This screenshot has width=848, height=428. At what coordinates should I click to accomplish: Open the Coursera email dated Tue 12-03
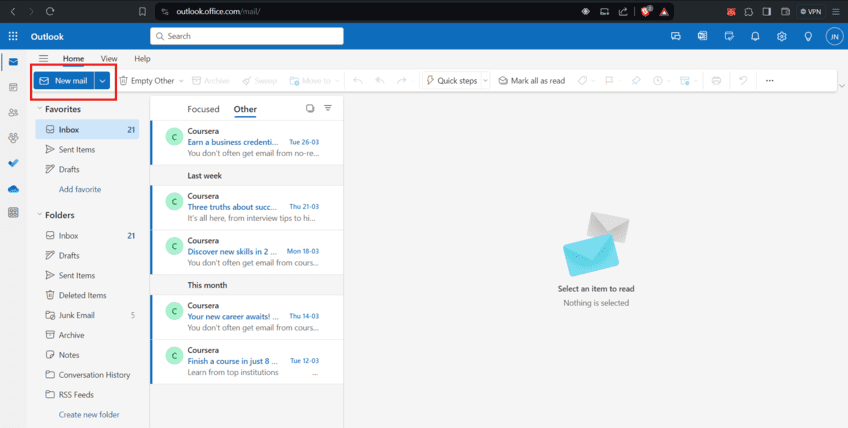(x=247, y=361)
